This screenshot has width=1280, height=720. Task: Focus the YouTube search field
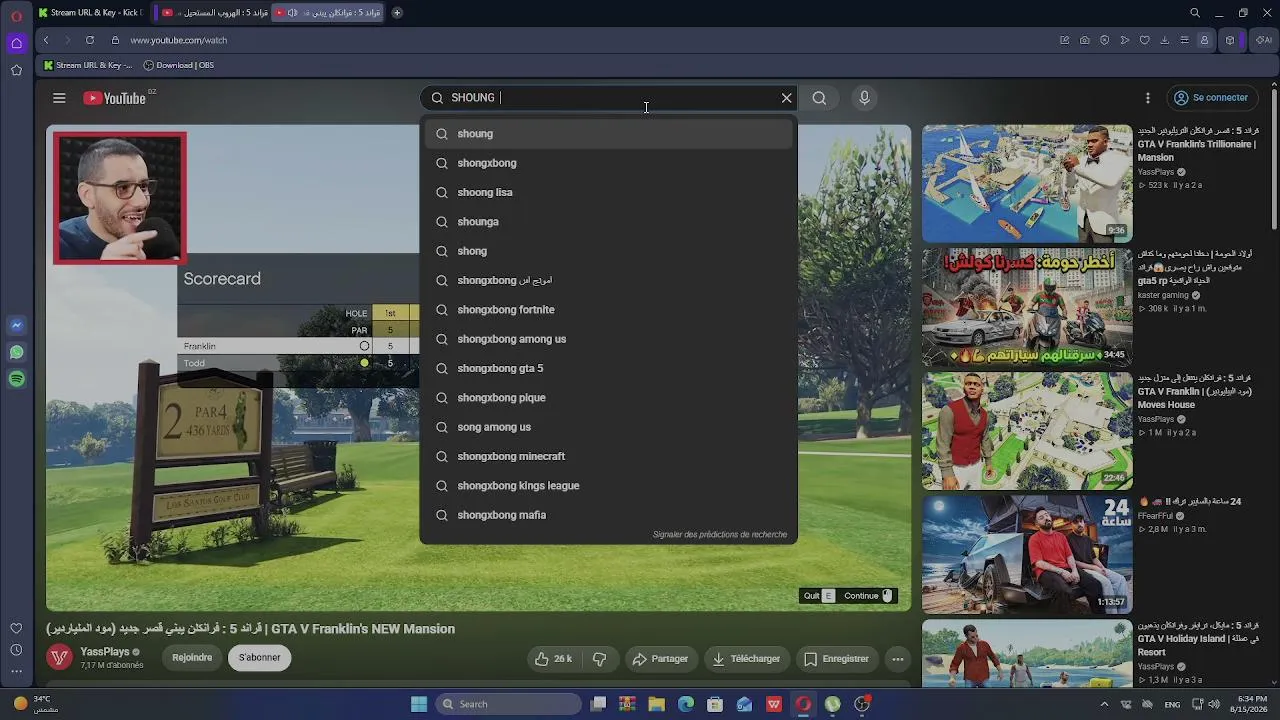pyautogui.click(x=607, y=98)
